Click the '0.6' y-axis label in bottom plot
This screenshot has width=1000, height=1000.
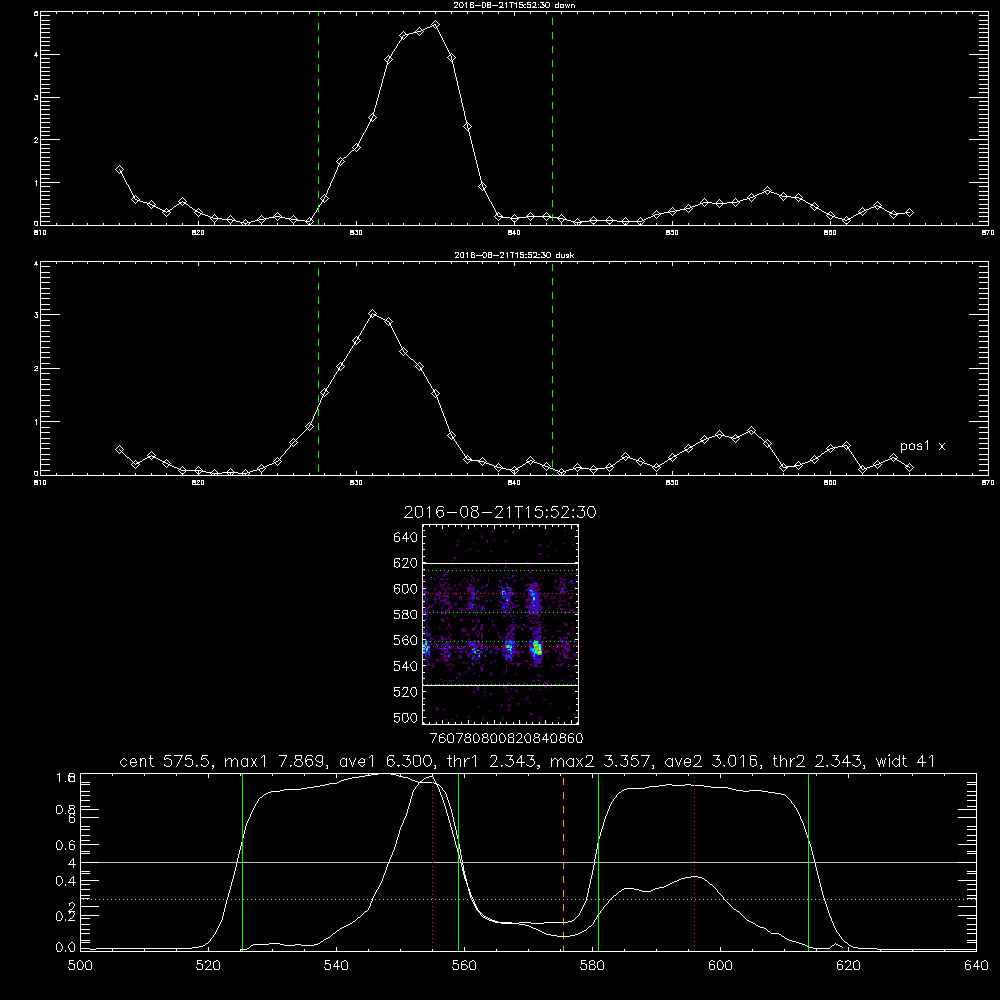[x=66, y=845]
